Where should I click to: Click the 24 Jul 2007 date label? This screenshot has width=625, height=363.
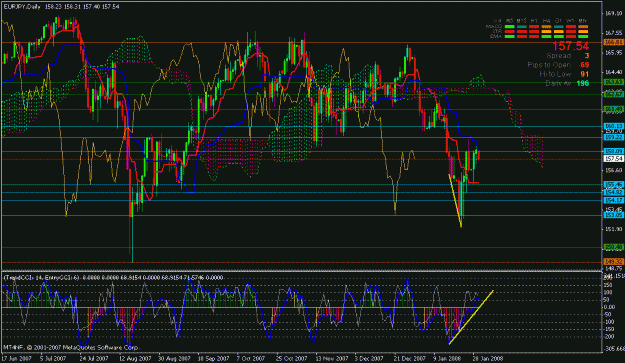click(x=94, y=358)
